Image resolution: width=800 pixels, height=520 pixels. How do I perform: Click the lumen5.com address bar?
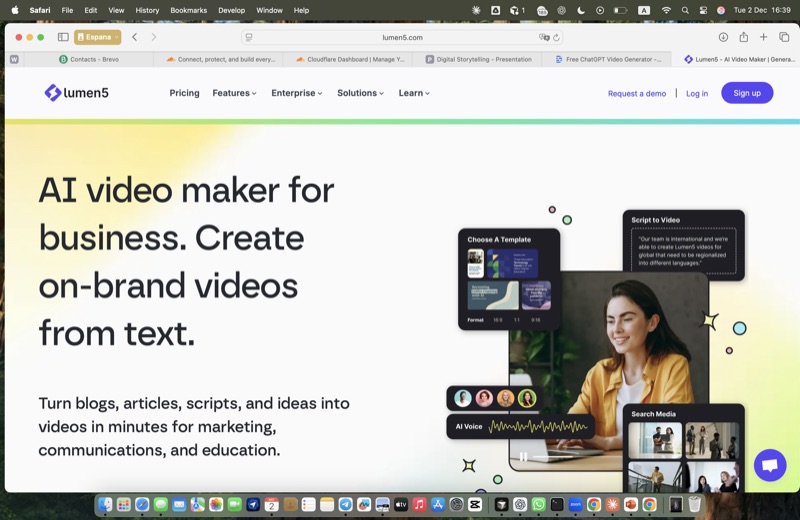(x=402, y=37)
